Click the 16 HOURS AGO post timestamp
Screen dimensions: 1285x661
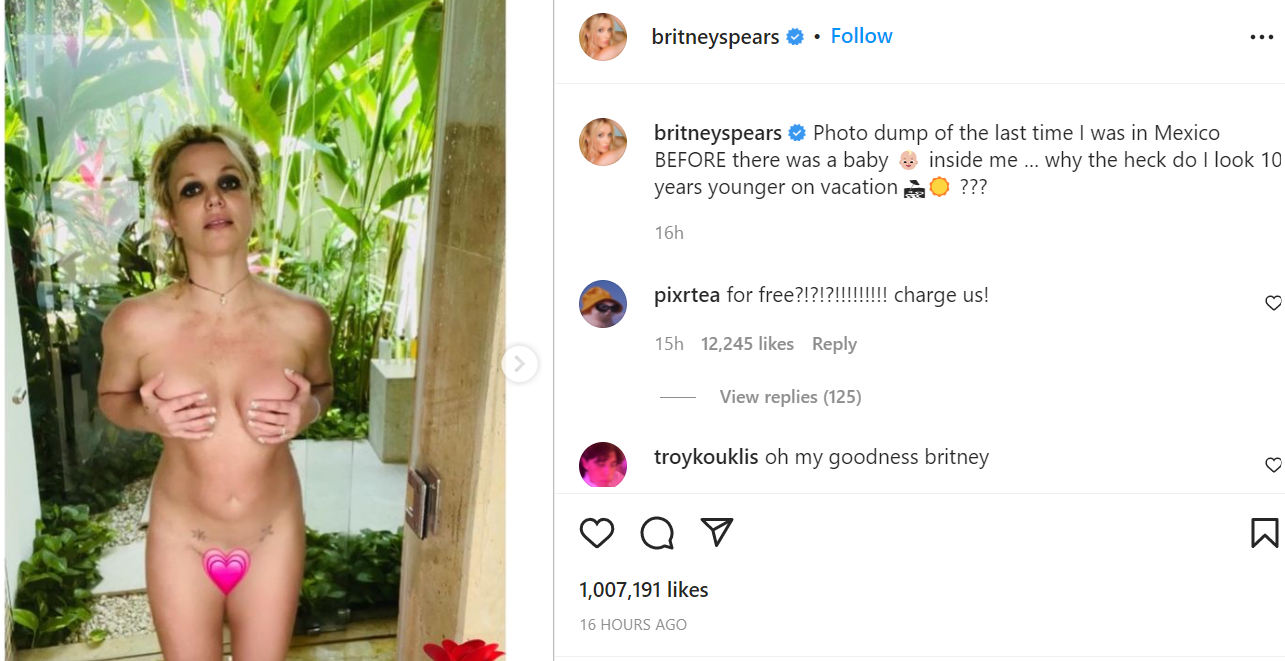(633, 624)
